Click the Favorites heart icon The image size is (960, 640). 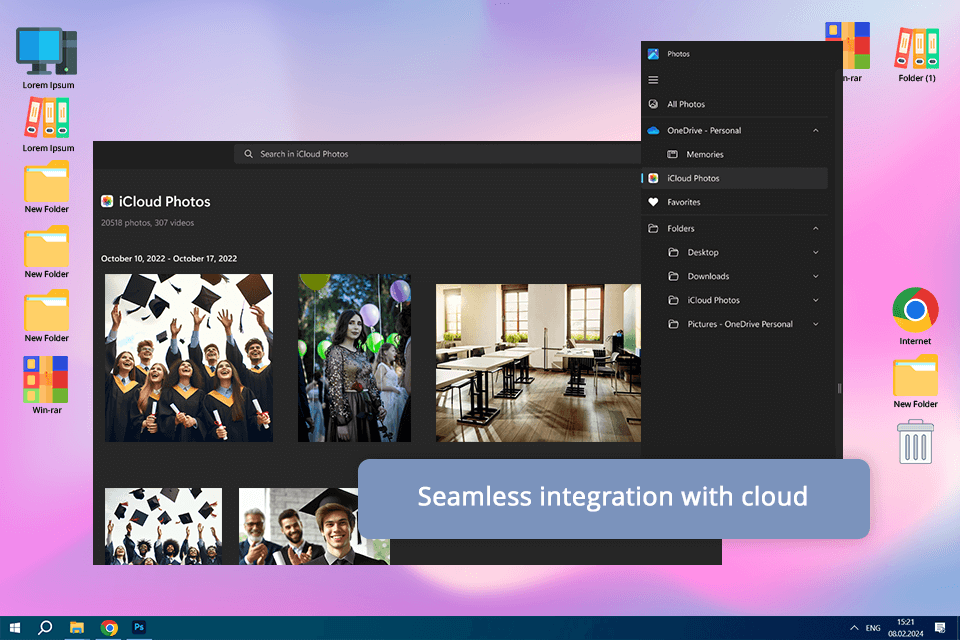653,202
